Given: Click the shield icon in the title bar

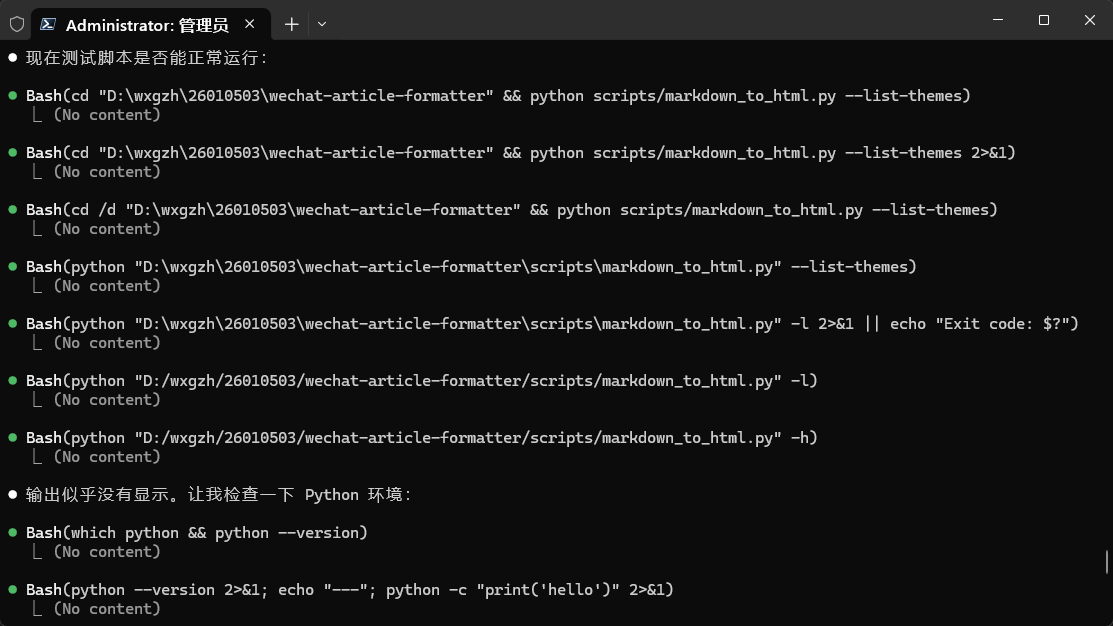Looking at the screenshot, I should pyautogui.click(x=17, y=24).
